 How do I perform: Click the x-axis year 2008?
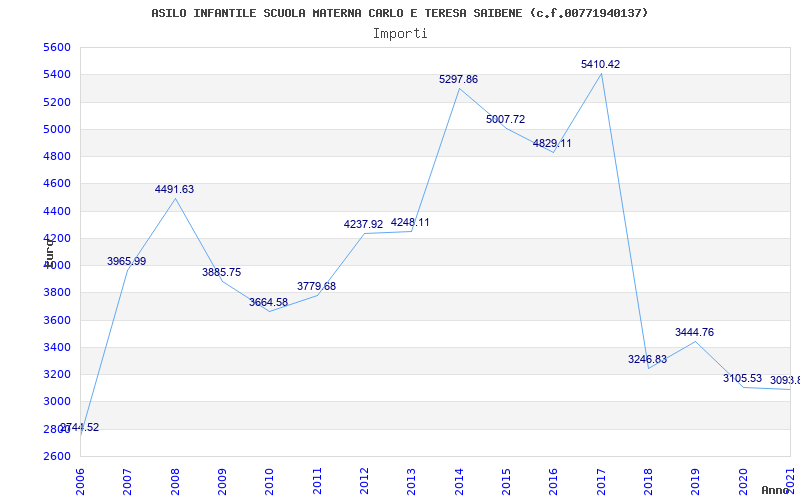tap(175, 481)
